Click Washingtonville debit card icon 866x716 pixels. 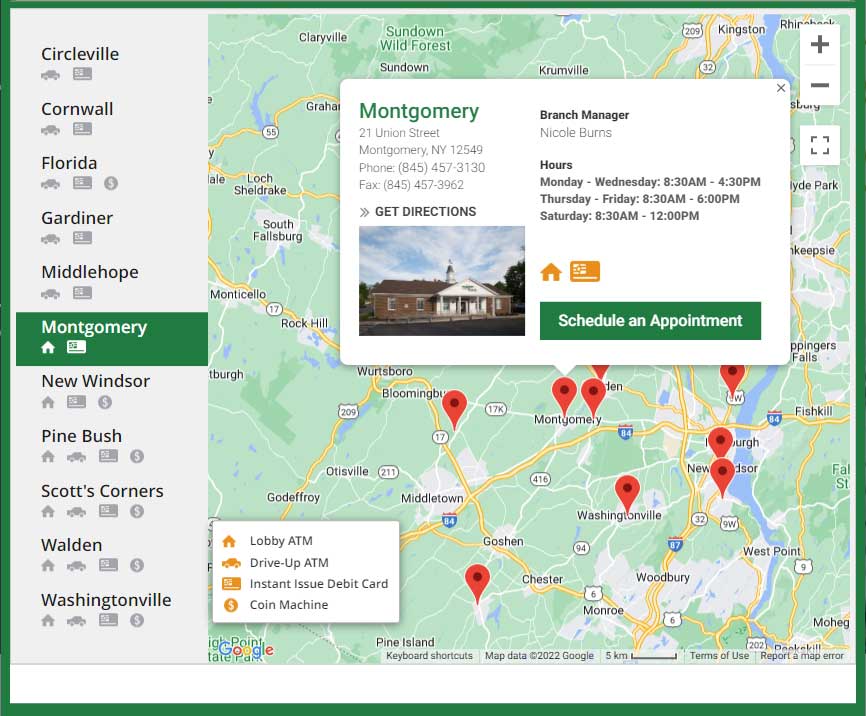click(108, 619)
